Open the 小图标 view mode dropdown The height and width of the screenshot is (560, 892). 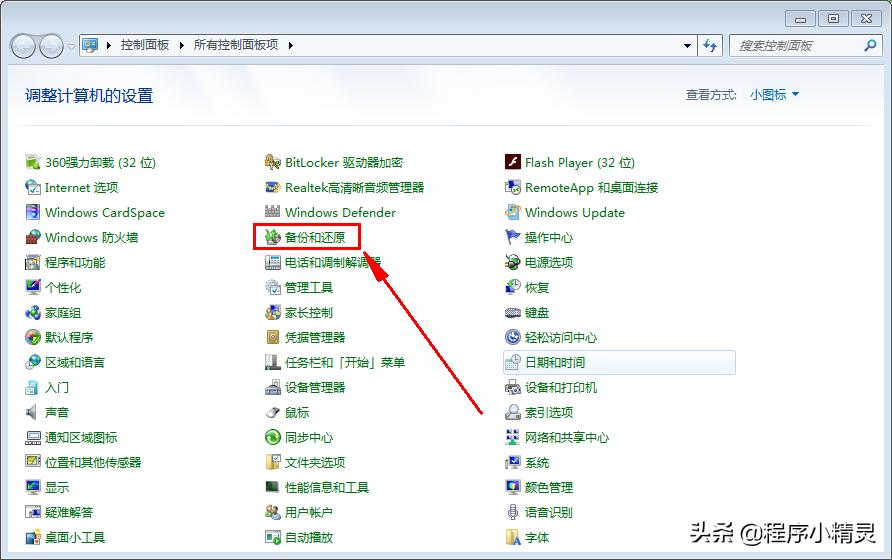pos(774,94)
